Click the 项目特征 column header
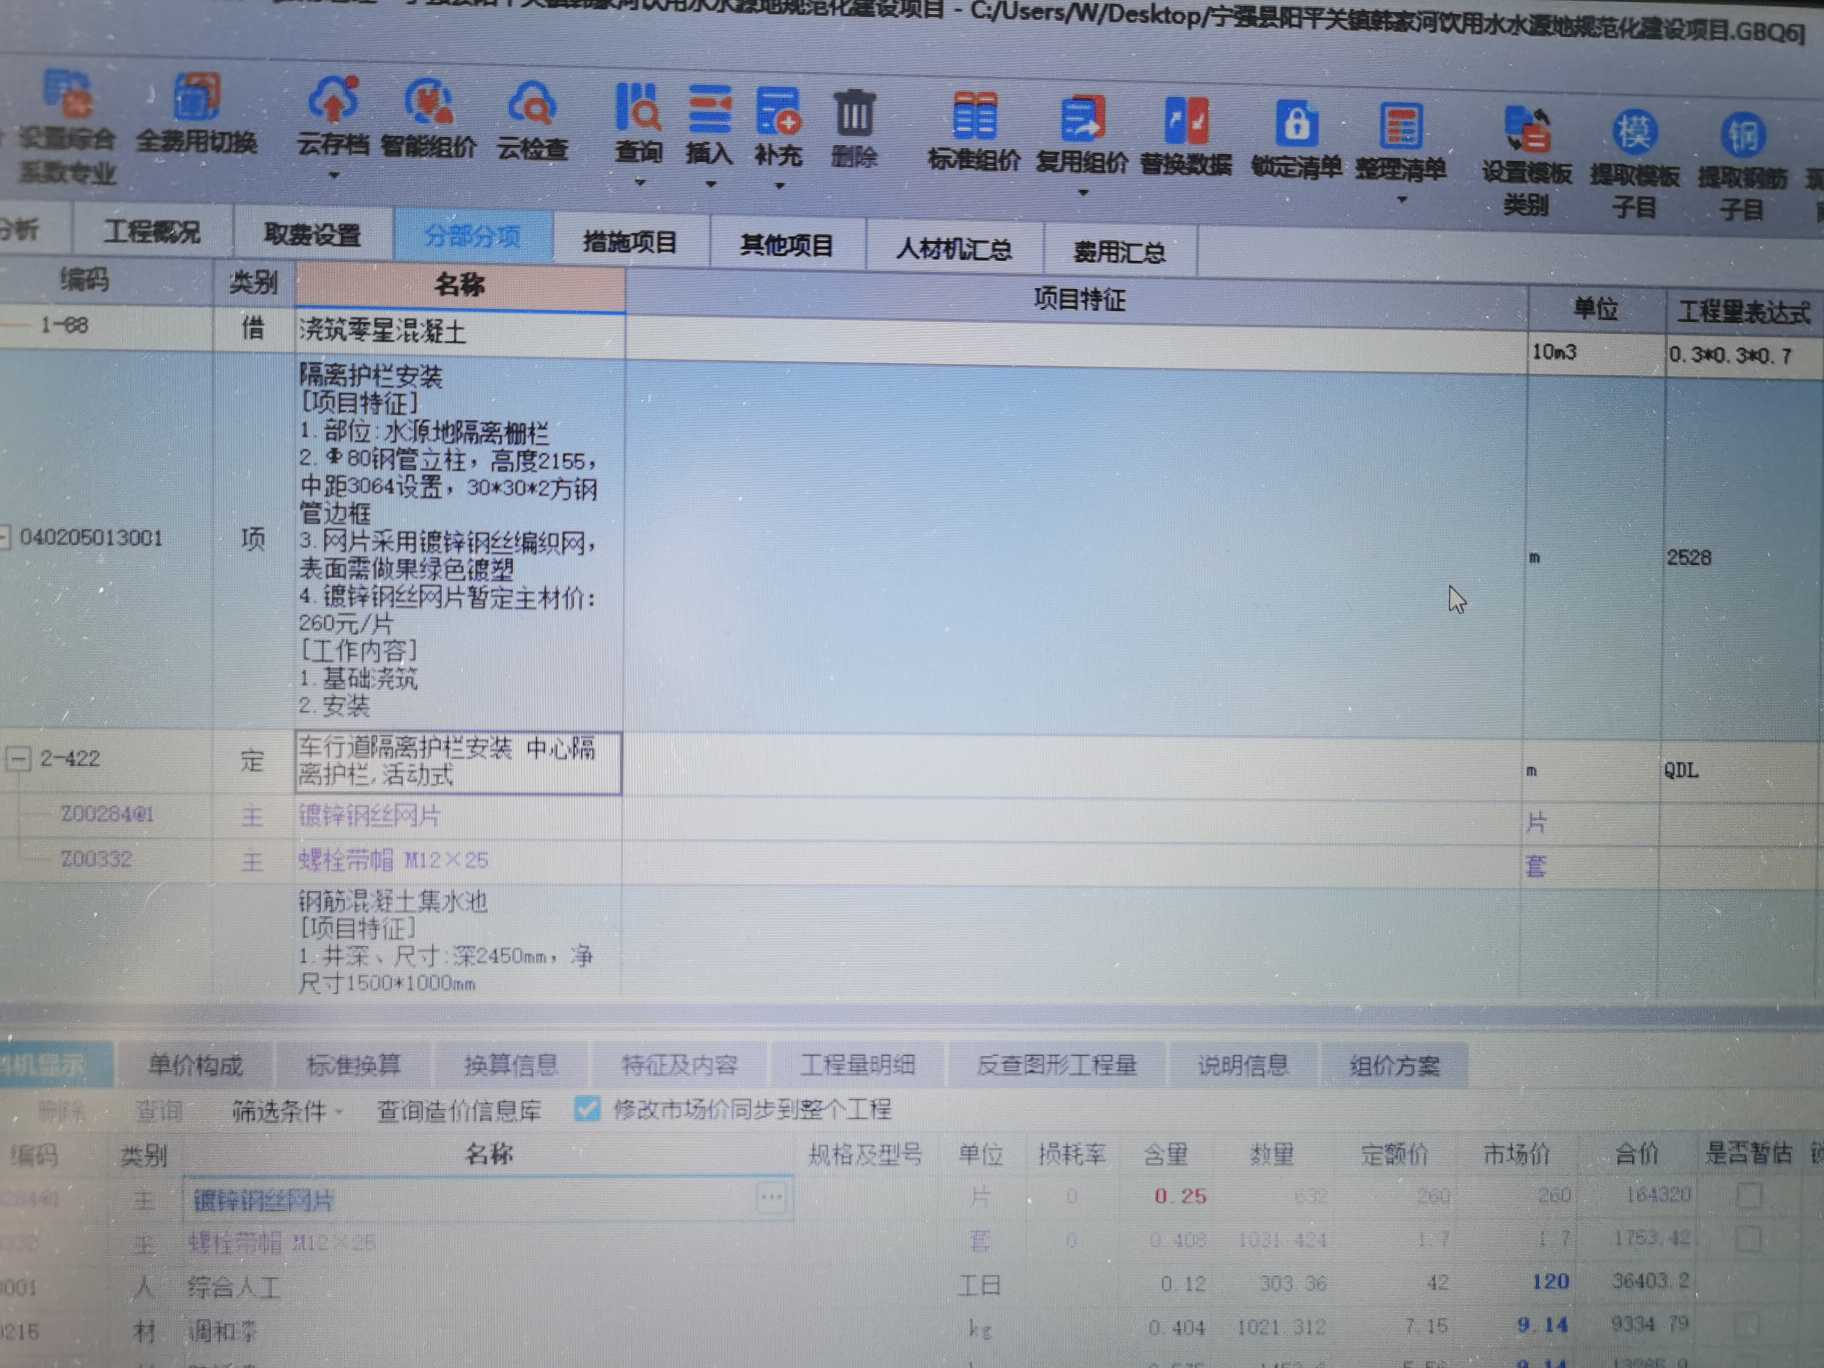Screen dimensions: 1824x1368 (1078, 299)
